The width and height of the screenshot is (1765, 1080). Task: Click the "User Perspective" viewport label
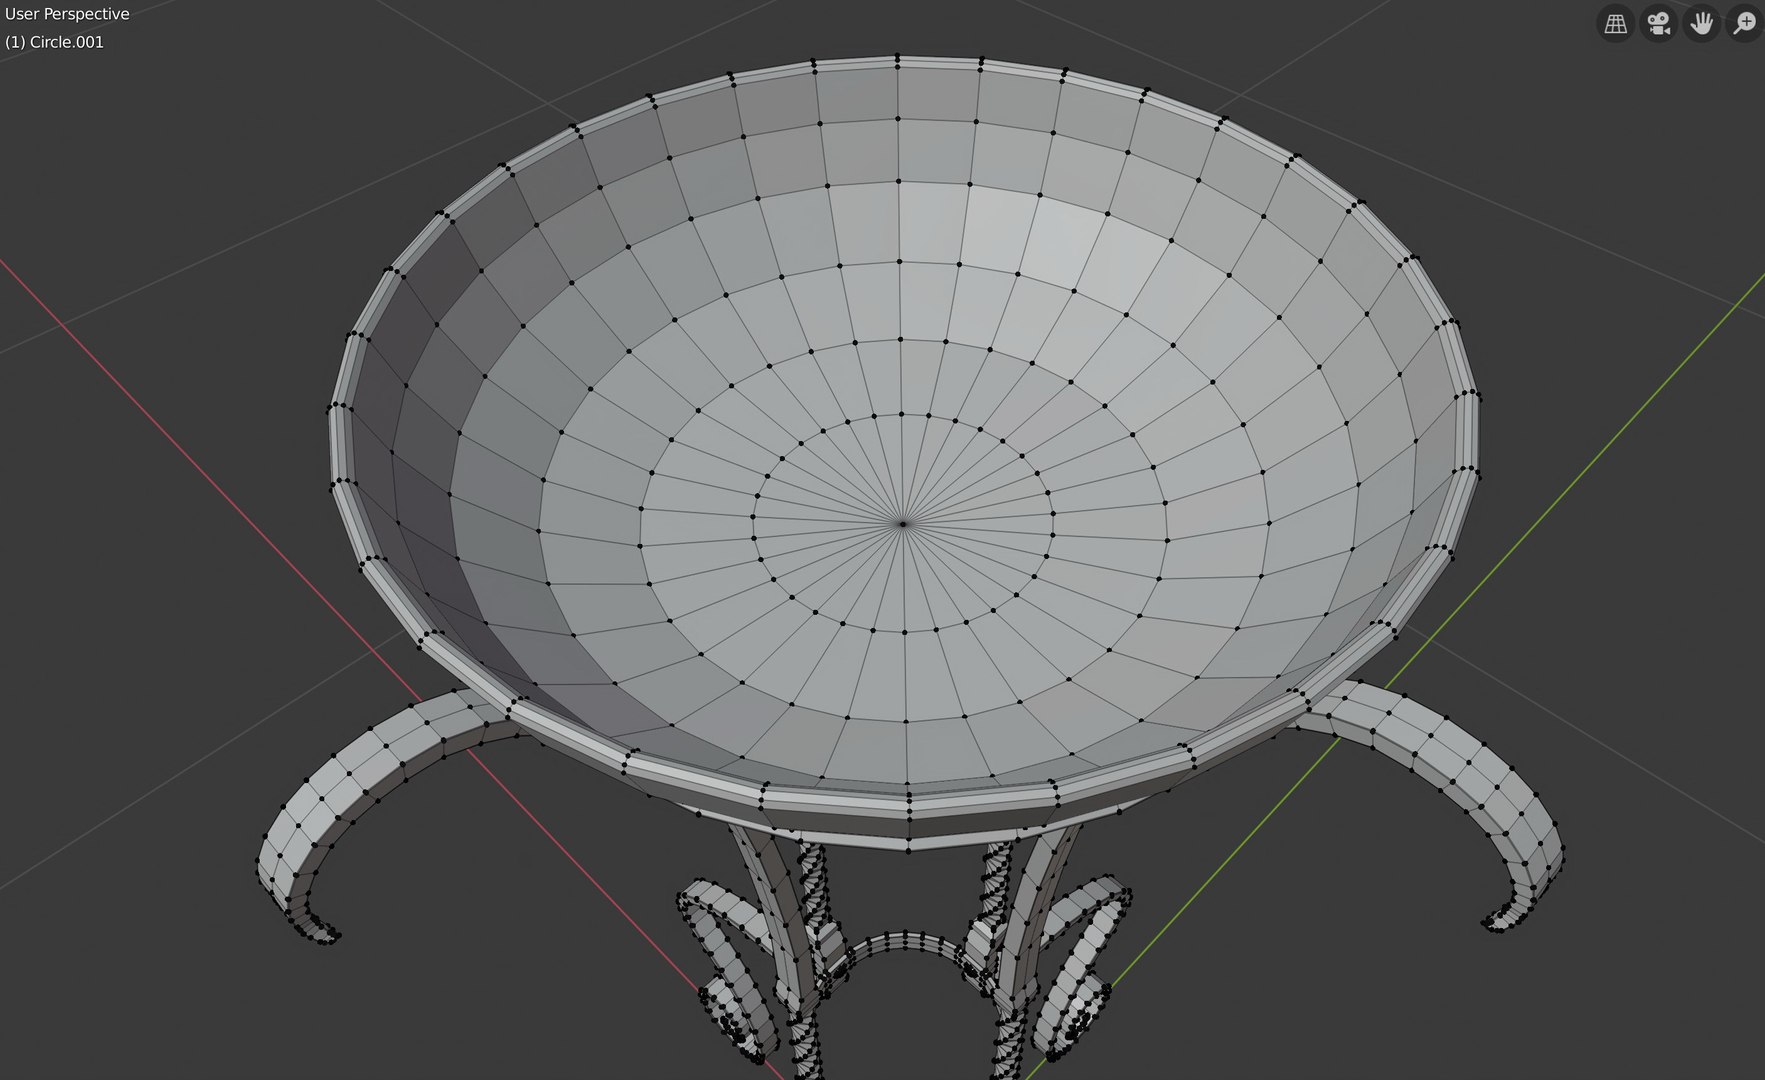[x=67, y=14]
